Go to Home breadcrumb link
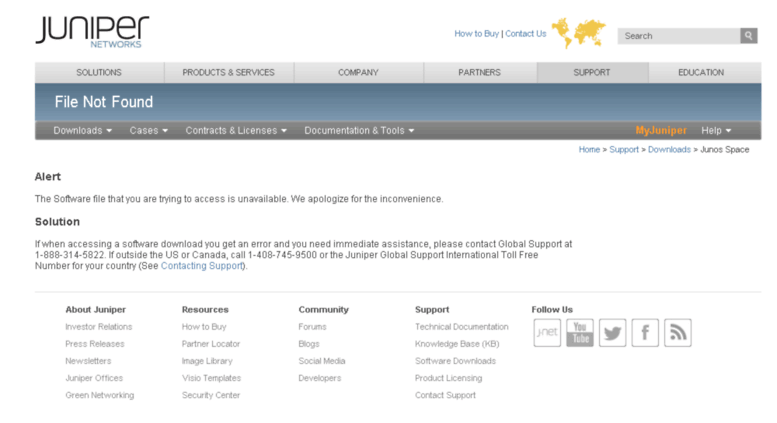Image resolution: width=777 pixels, height=423 pixels. (x=589, y=150)
